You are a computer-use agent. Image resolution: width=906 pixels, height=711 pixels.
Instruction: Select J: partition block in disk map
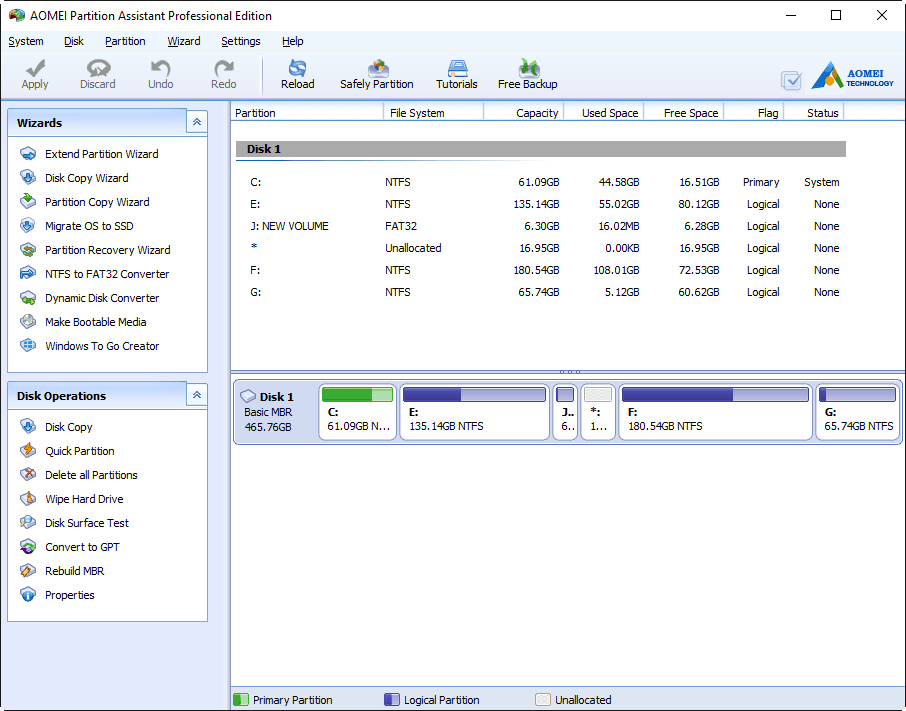565,412
